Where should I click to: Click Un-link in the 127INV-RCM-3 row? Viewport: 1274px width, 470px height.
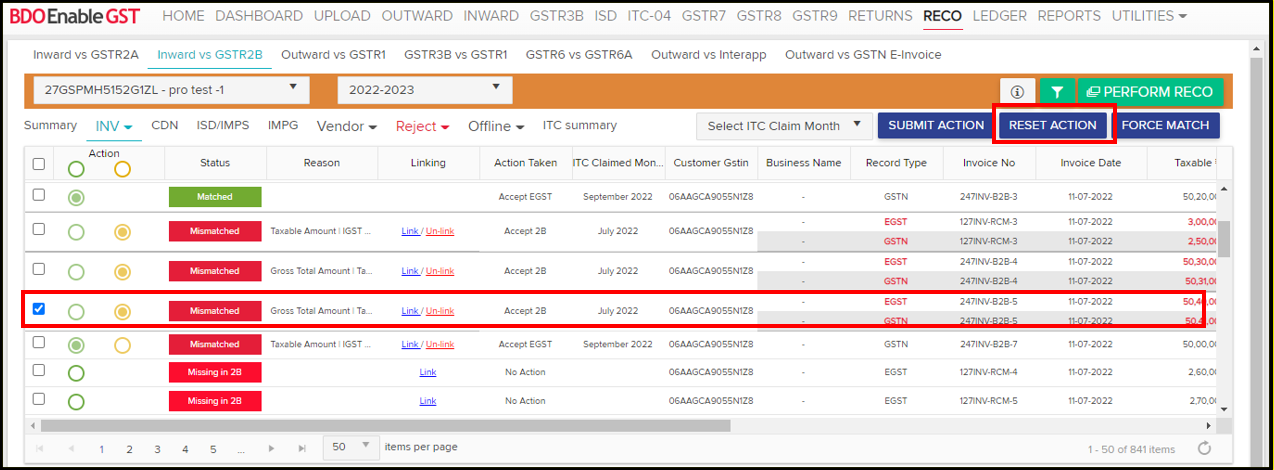pyautogui.click(x=440, y=231)
